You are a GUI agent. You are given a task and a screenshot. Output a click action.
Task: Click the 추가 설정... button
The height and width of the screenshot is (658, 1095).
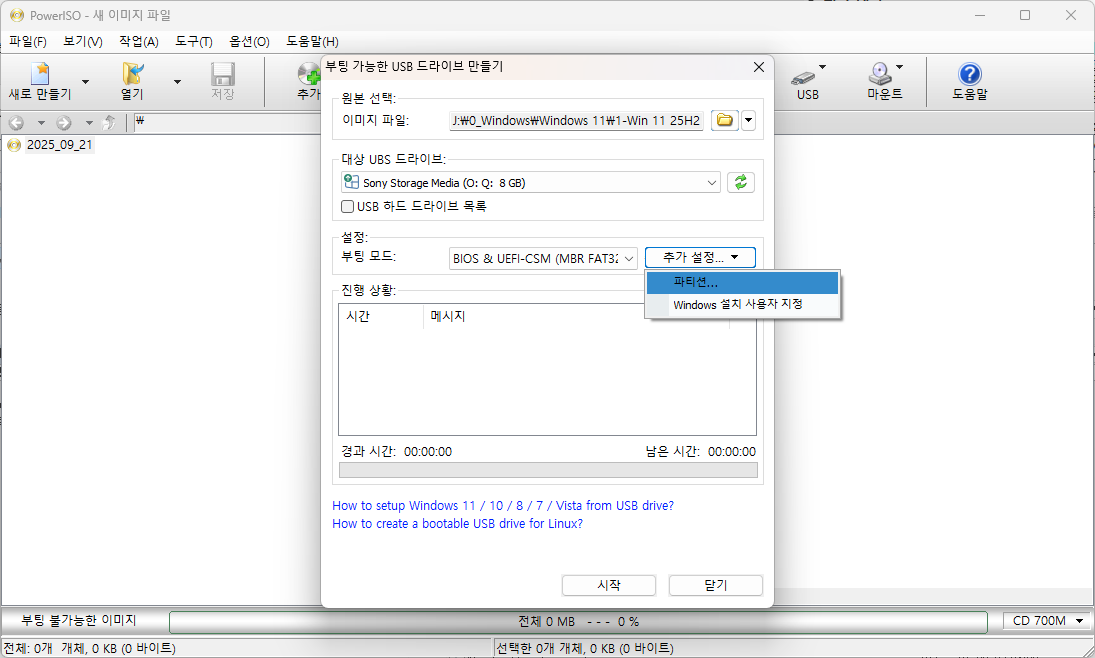click(700, 257)
